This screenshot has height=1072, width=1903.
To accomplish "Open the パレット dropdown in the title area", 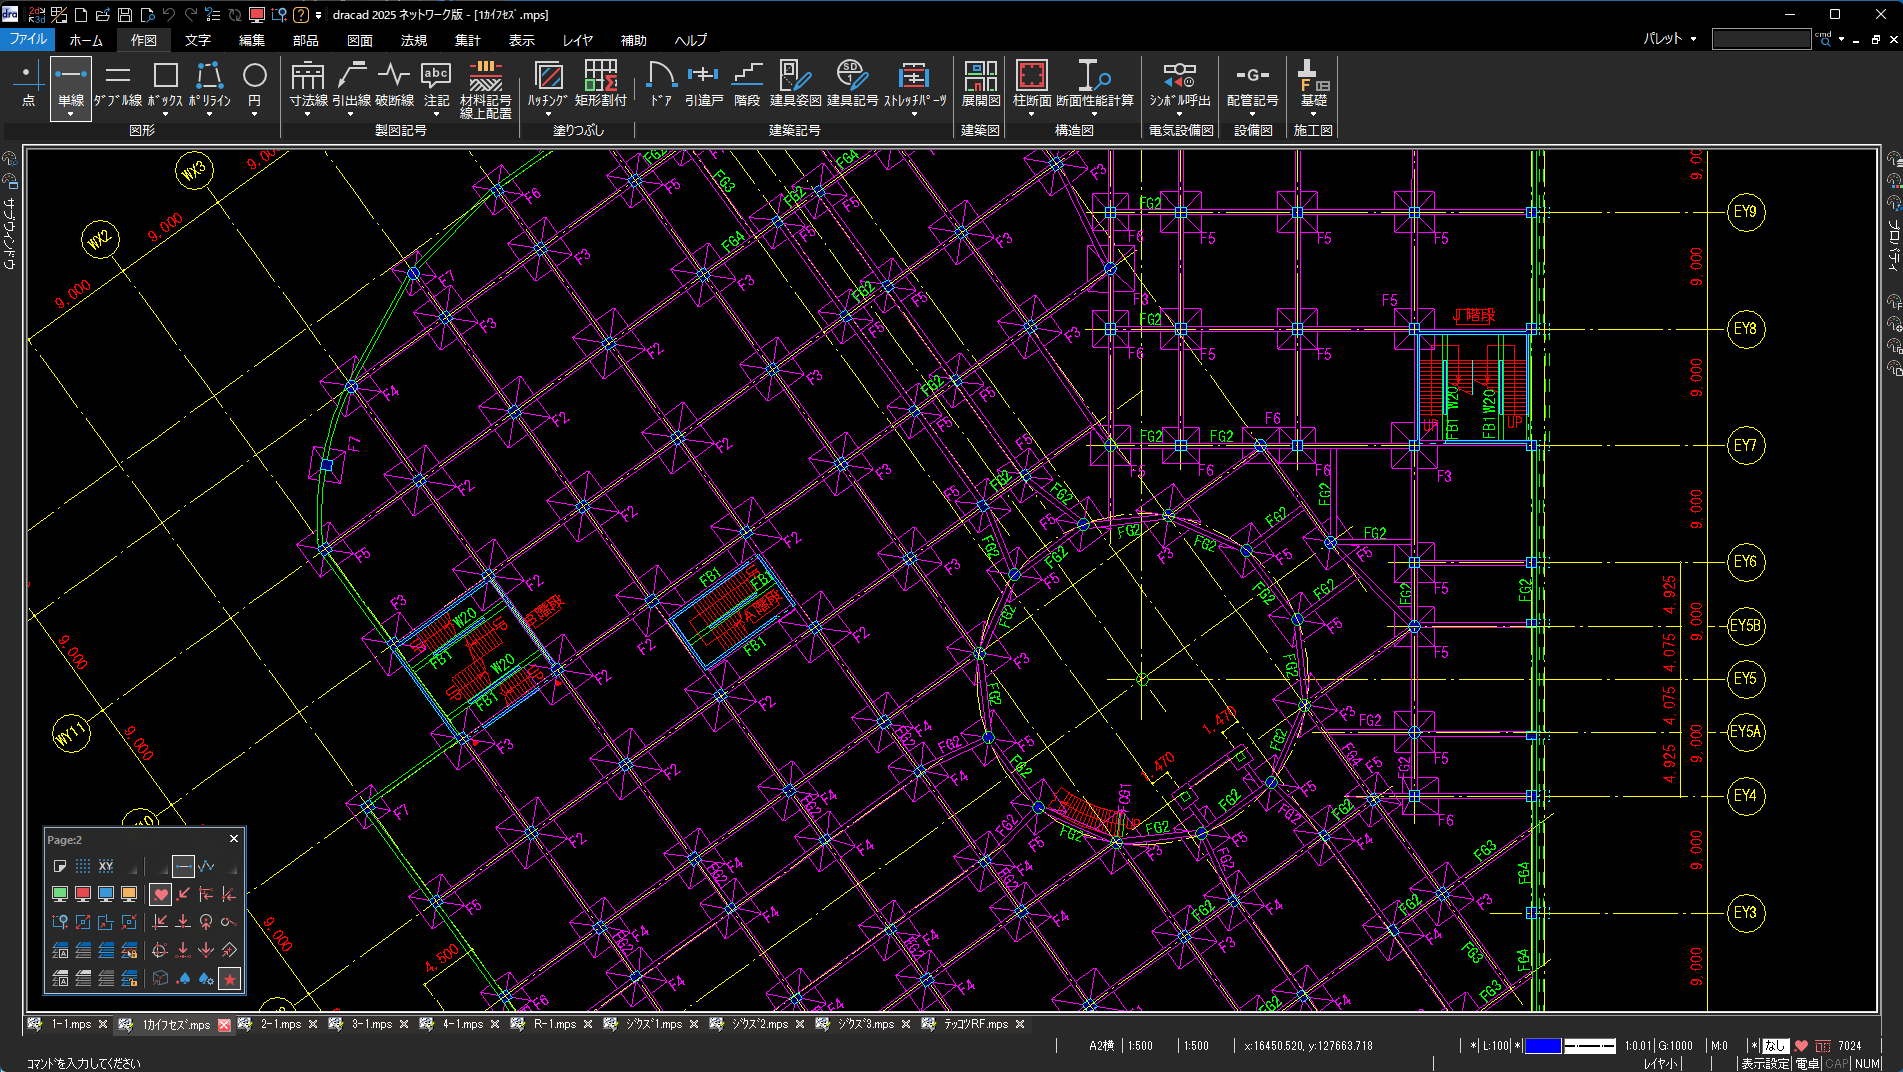I will point(1670,39).
